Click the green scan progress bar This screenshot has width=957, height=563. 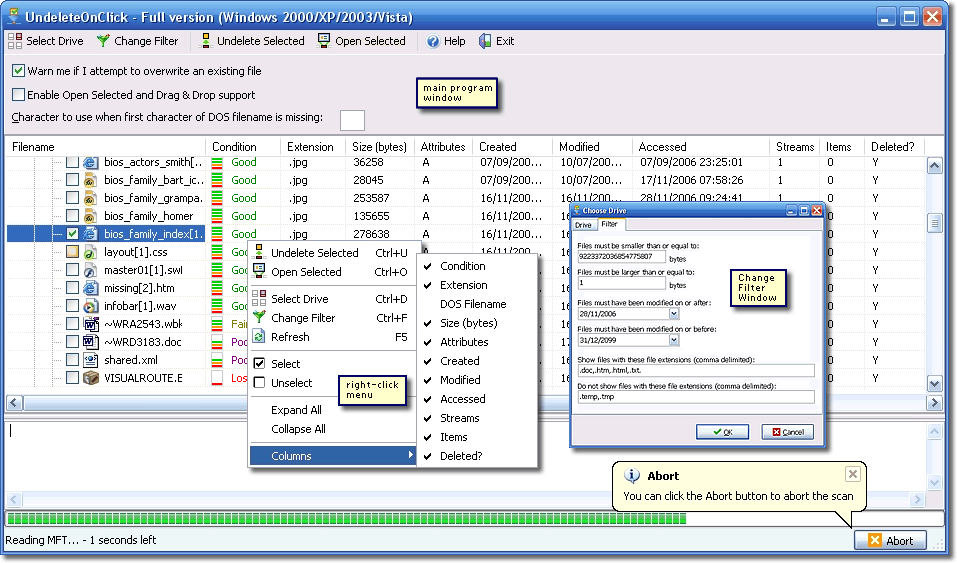(x=346, y=519)
